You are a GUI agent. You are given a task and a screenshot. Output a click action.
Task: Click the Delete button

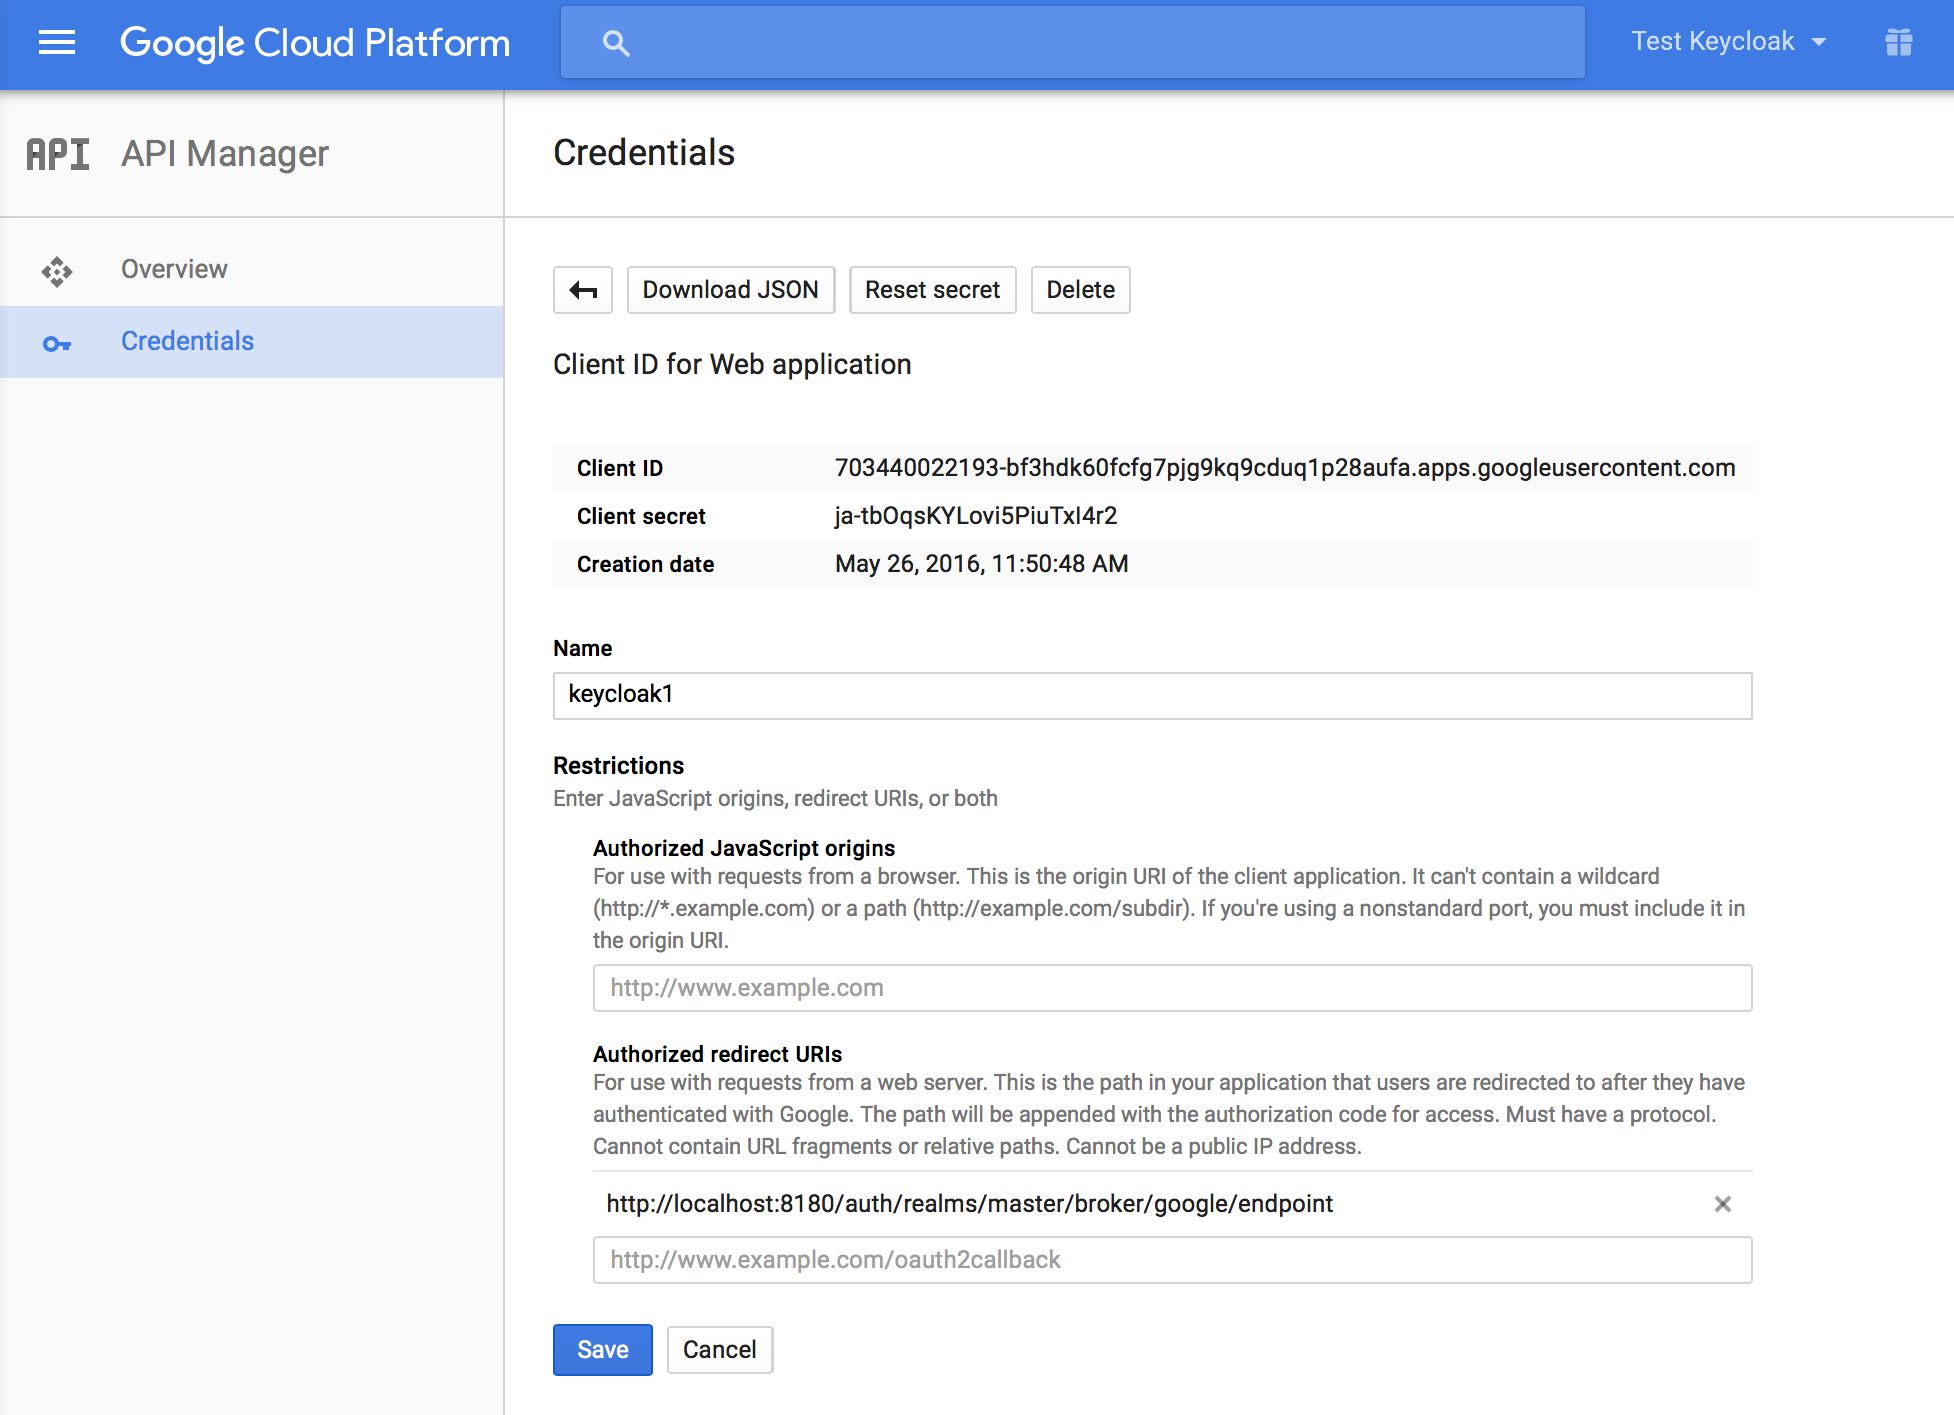click(x=1080, y=290)
